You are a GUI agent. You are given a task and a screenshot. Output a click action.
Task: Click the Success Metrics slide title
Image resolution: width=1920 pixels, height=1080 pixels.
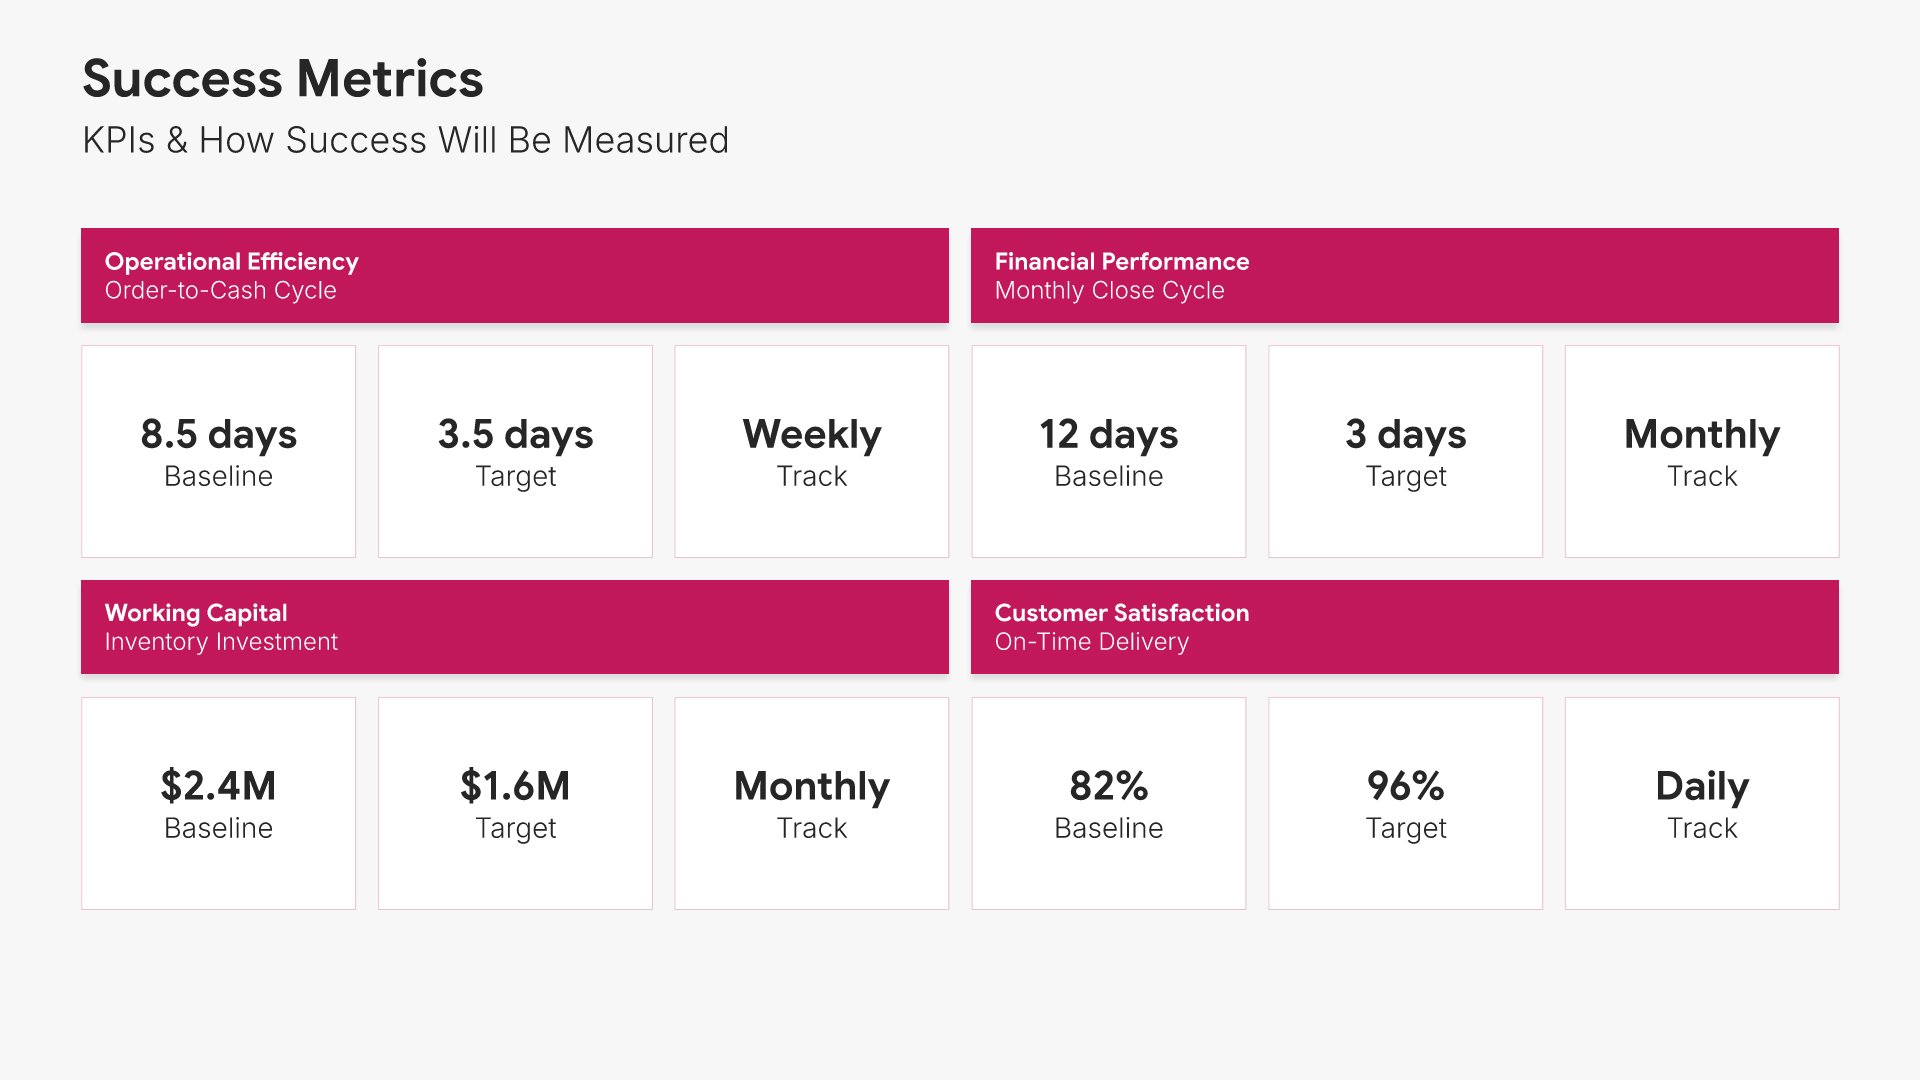[283, 79]
